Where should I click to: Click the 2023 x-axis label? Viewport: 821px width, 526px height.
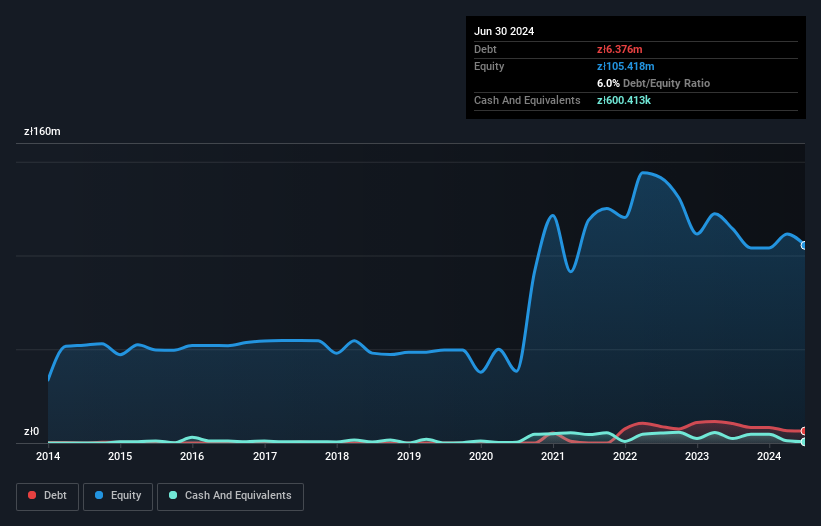[697, 456]
